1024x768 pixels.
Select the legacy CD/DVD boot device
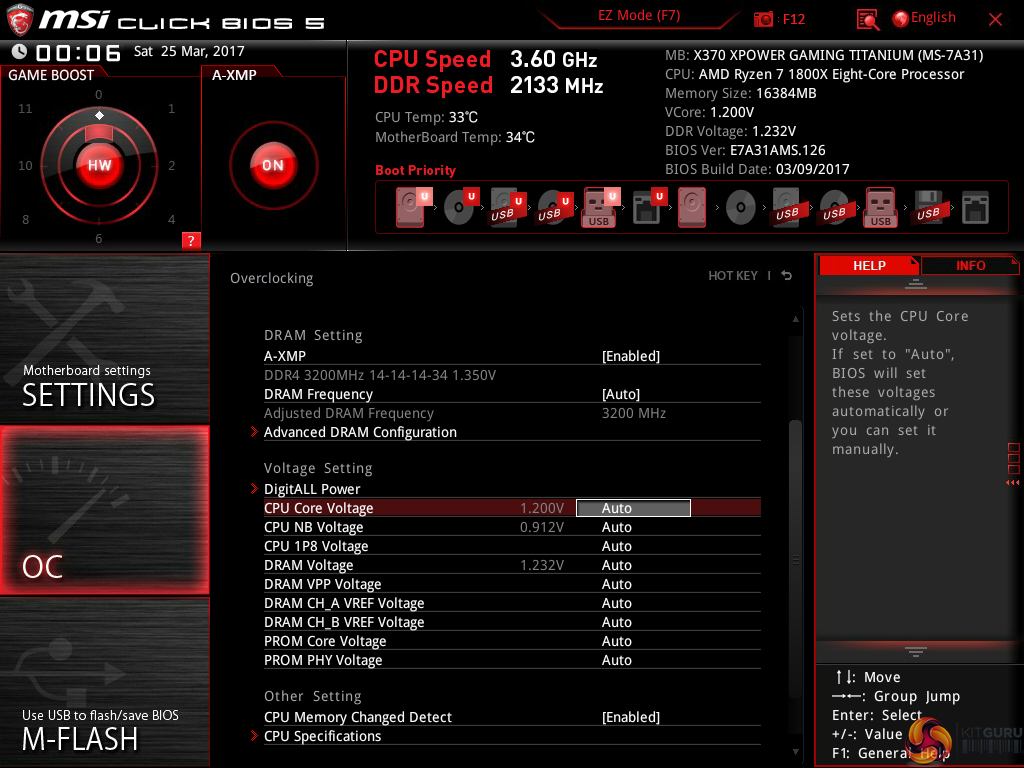[x=741, y=208]
